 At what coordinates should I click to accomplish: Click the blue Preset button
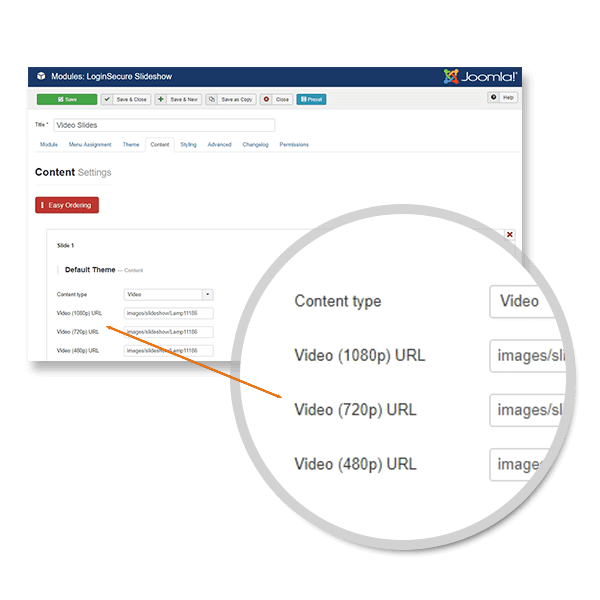click(x=311, y=99)
